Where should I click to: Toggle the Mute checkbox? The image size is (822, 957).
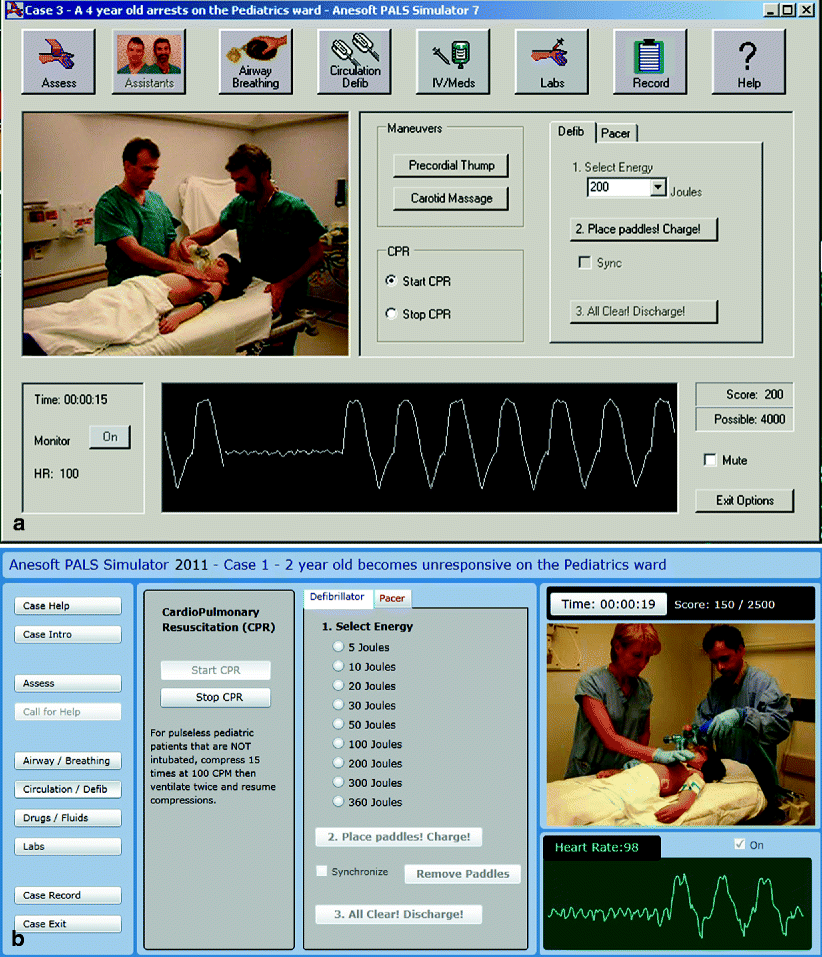[710, 461]
